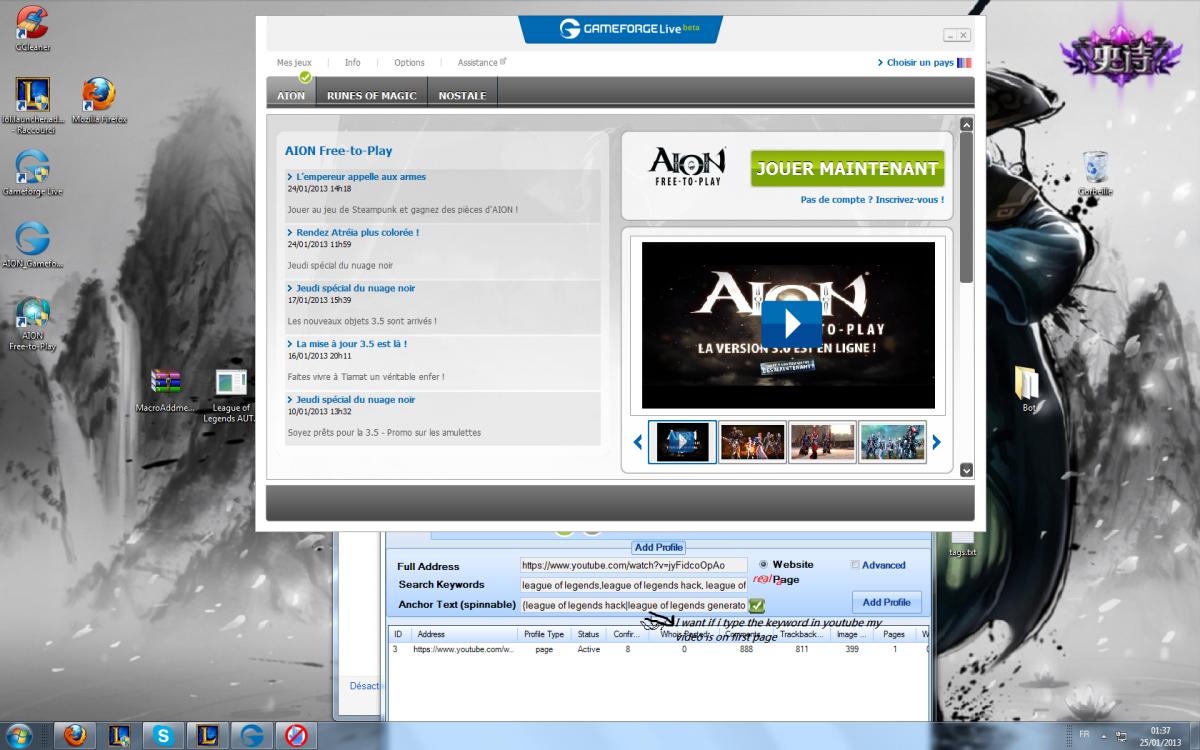The image size is (1200, 750).
Task: Select League of Legends AUT desktop file
Action: (230, 396)
